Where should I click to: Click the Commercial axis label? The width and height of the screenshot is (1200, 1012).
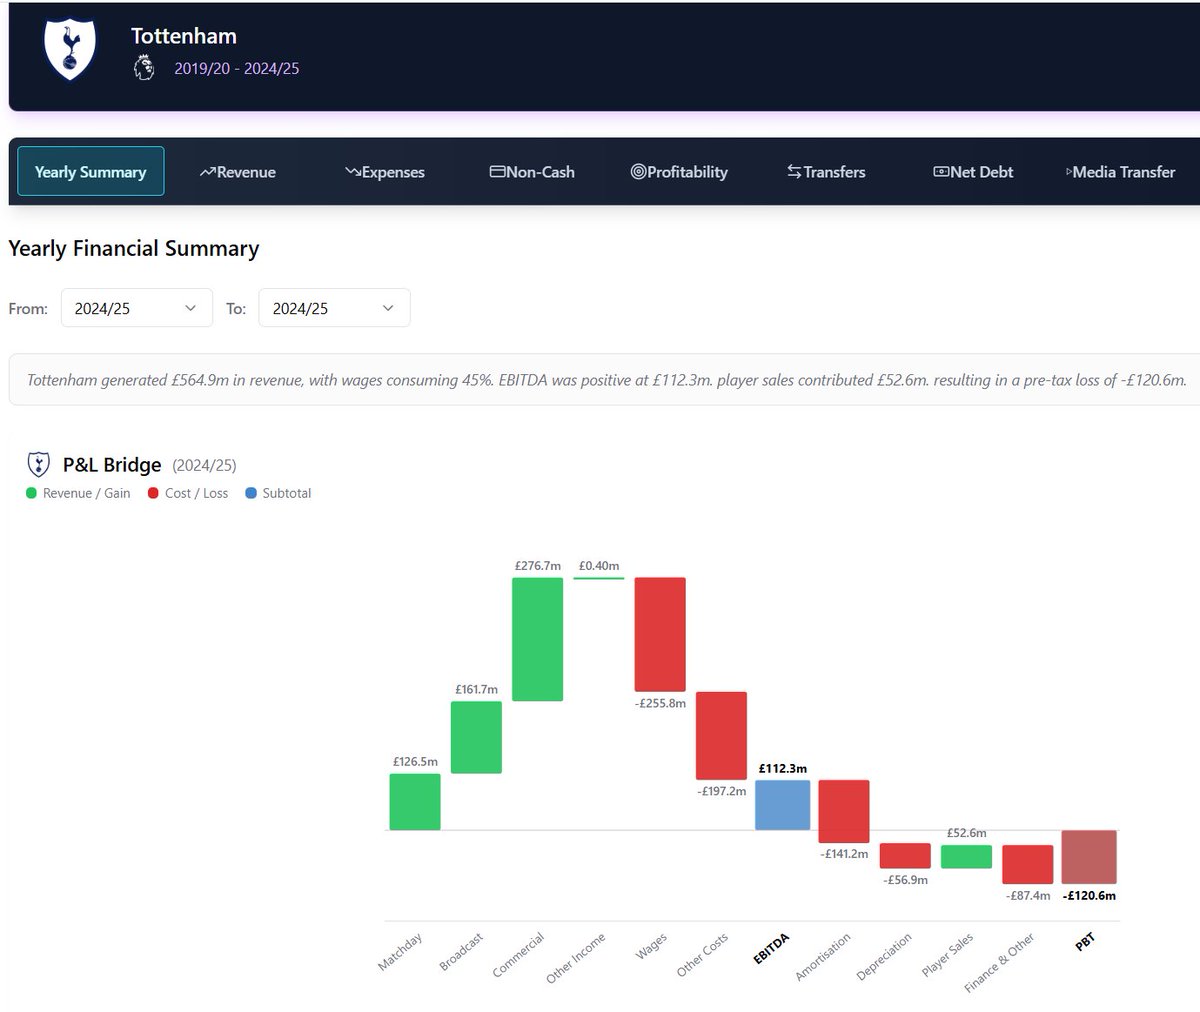tap(519, 956)
